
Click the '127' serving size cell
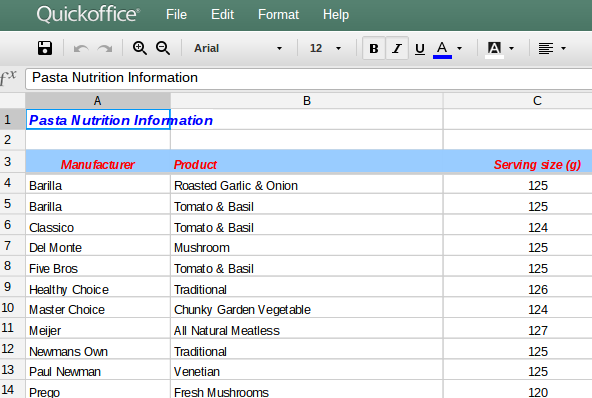(518, 329)
